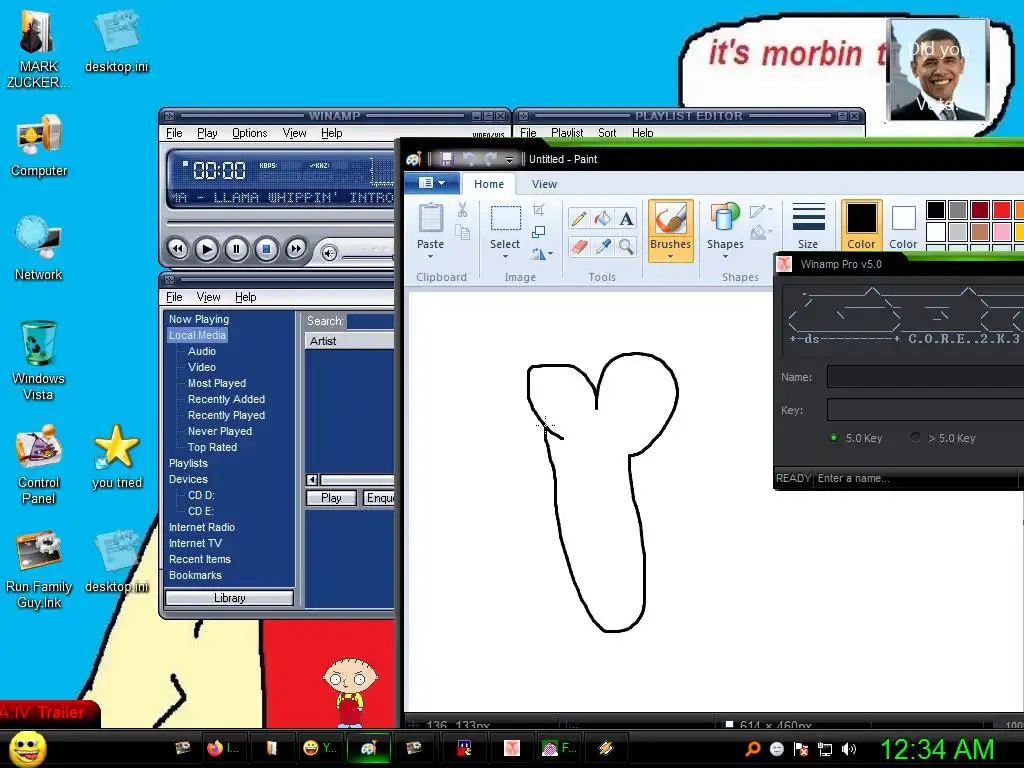Click the Resize icon in Paint Image group

[x=538, y=232]
